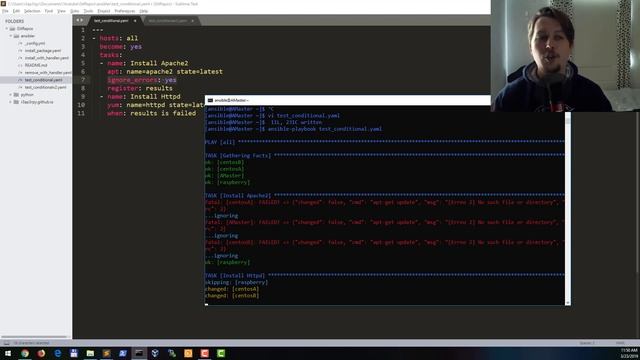Open install_with_handler.yaml in the sidebar
The height and width of the screenshot is (360, 640).
pyautogui.click(x=47, y=58)
